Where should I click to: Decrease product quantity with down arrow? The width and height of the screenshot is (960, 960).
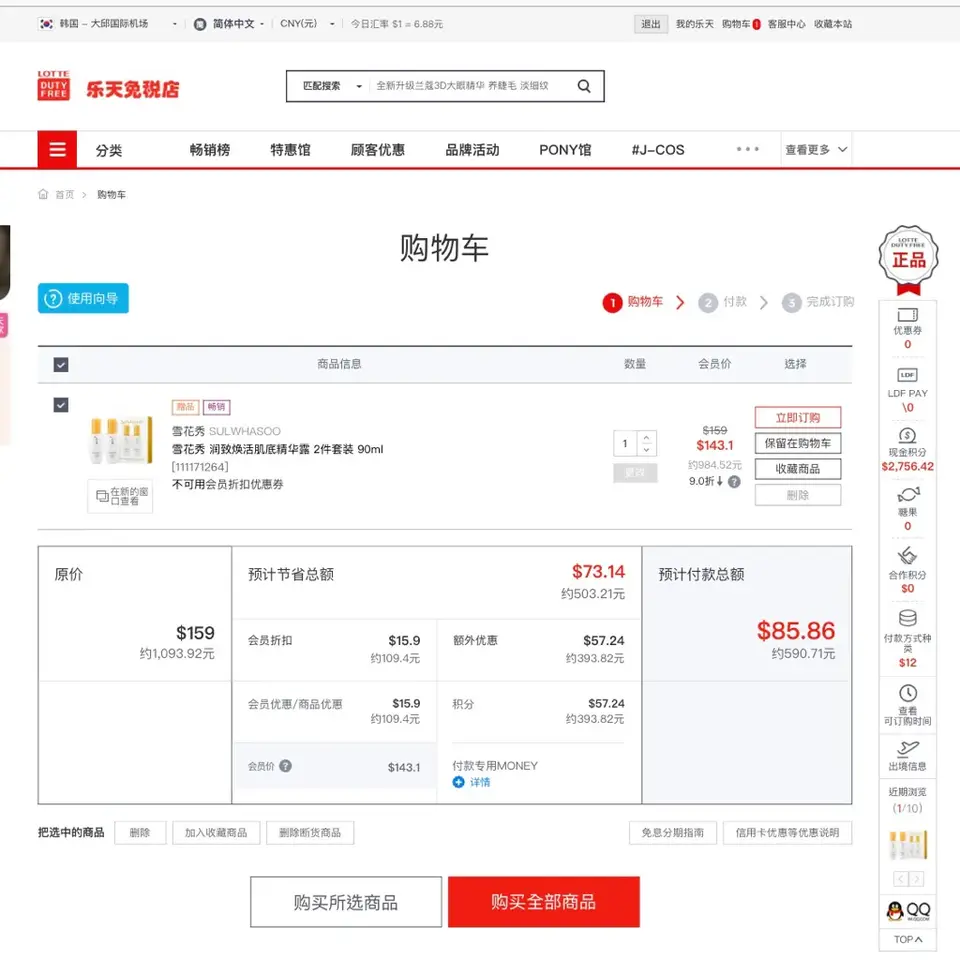tap(647, 450)
